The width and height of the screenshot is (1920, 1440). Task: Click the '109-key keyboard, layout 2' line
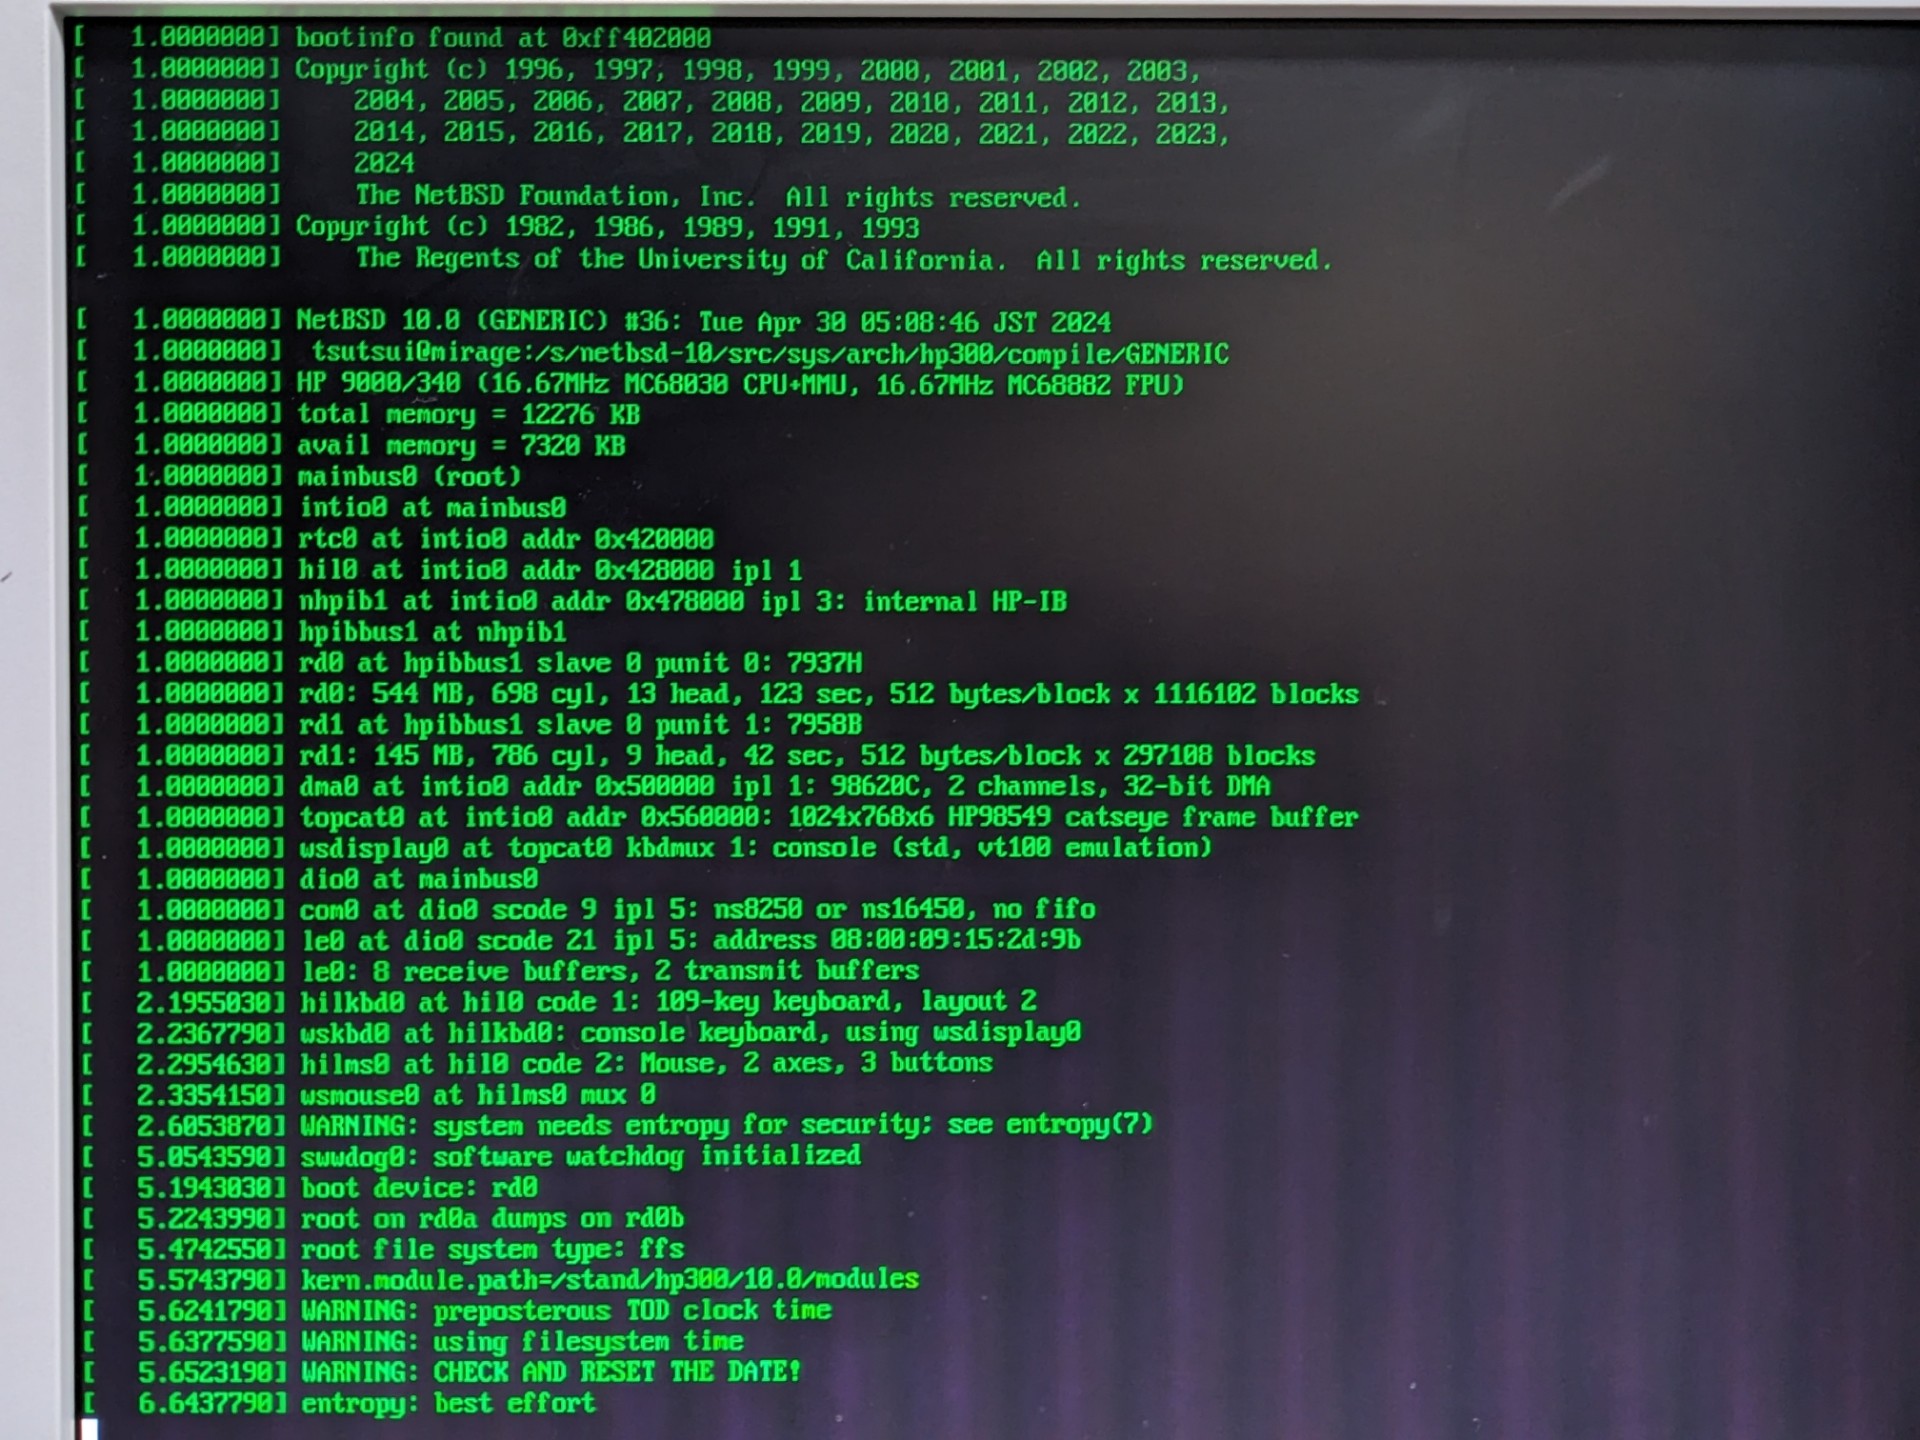click(846, 1001)
